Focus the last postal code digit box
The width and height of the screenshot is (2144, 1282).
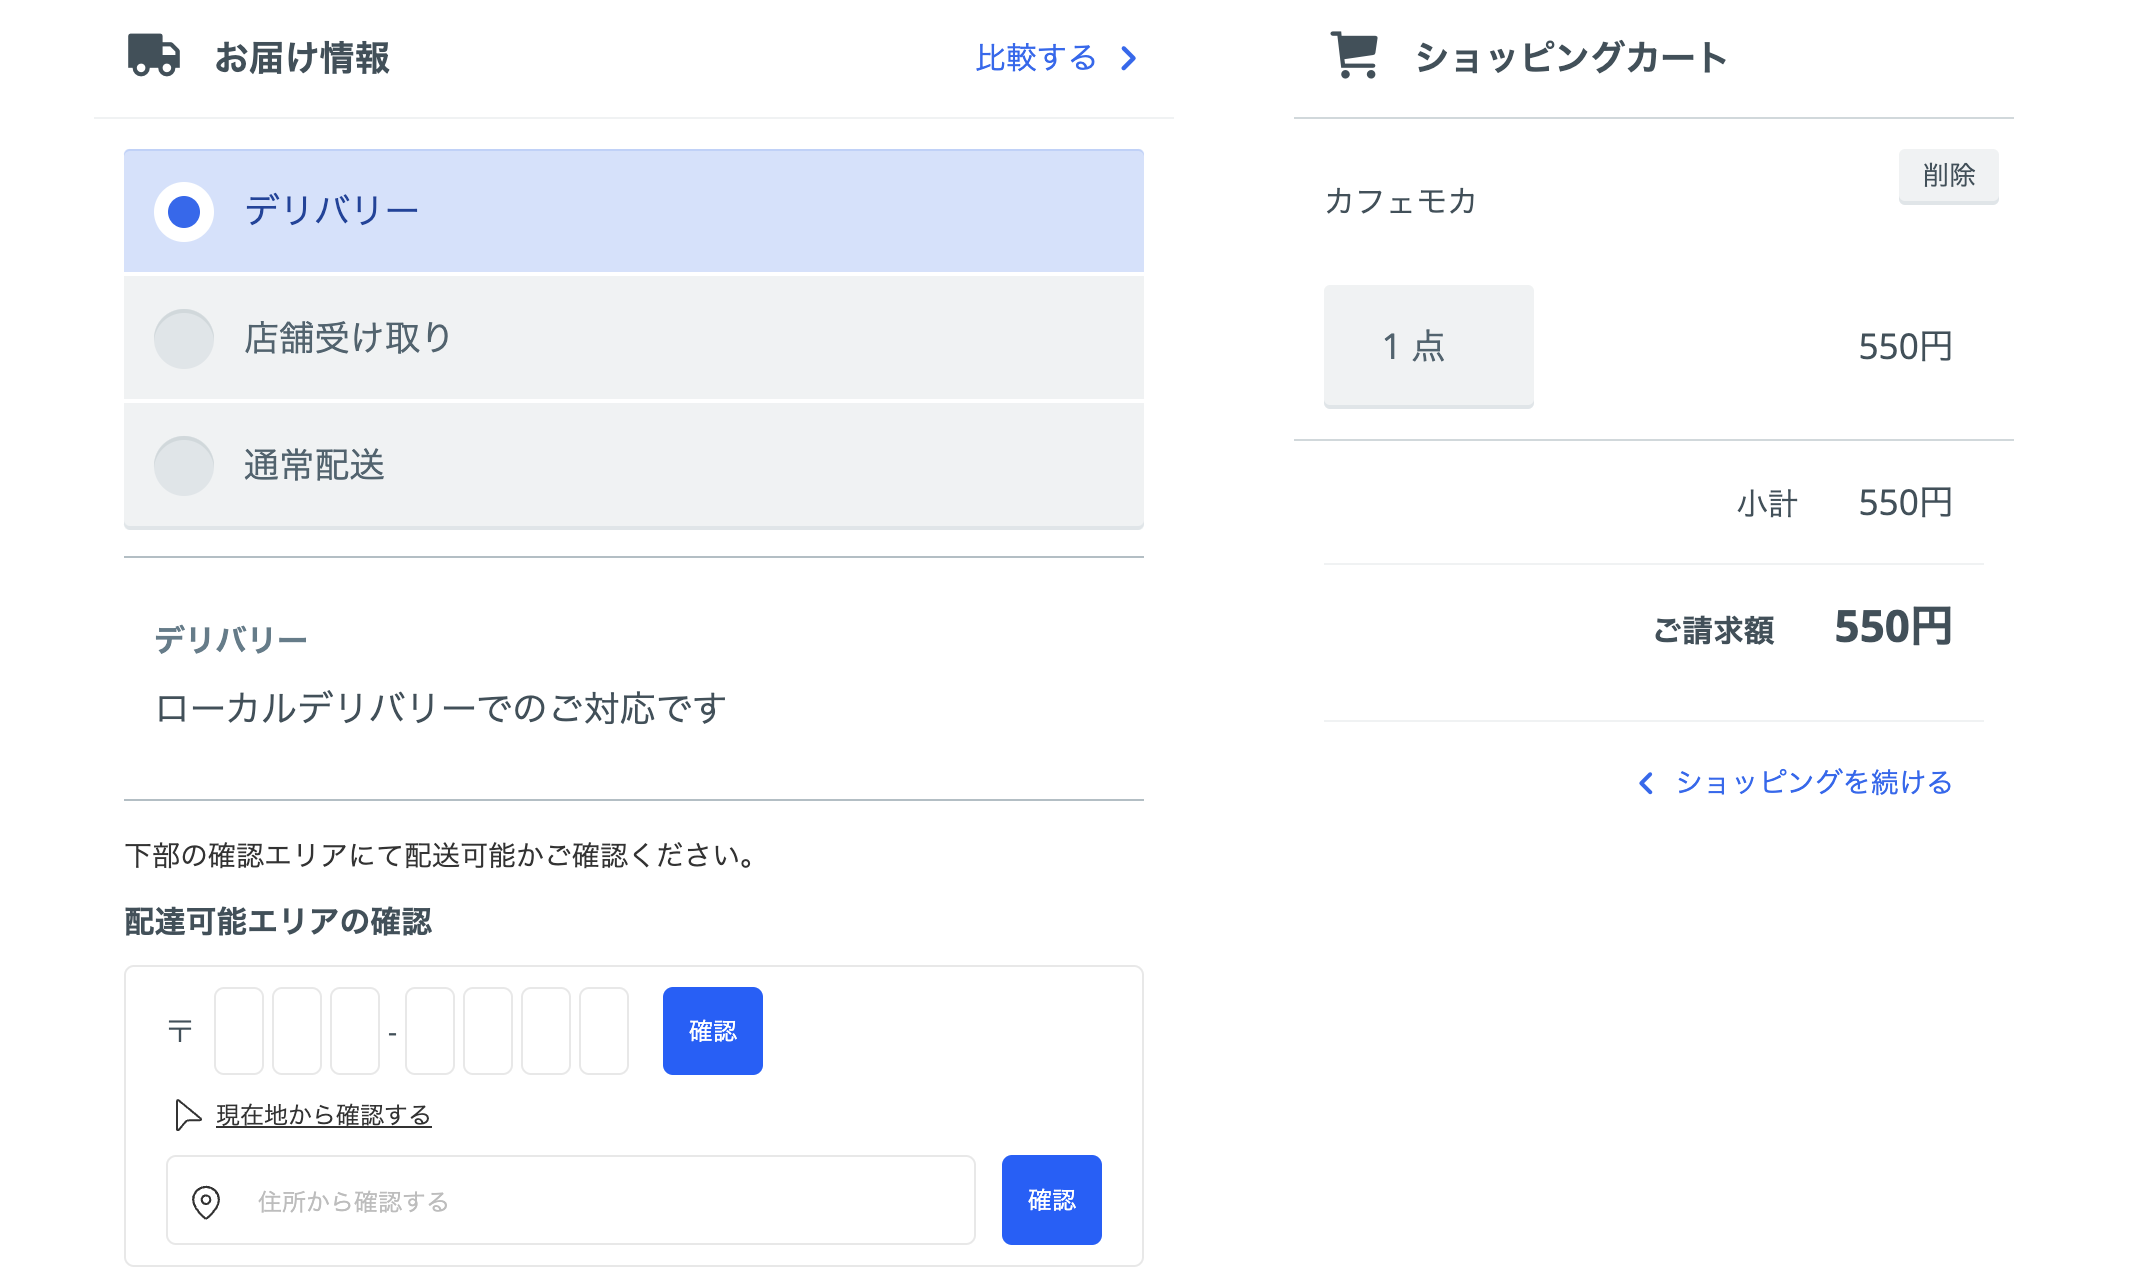[604, 1031]
